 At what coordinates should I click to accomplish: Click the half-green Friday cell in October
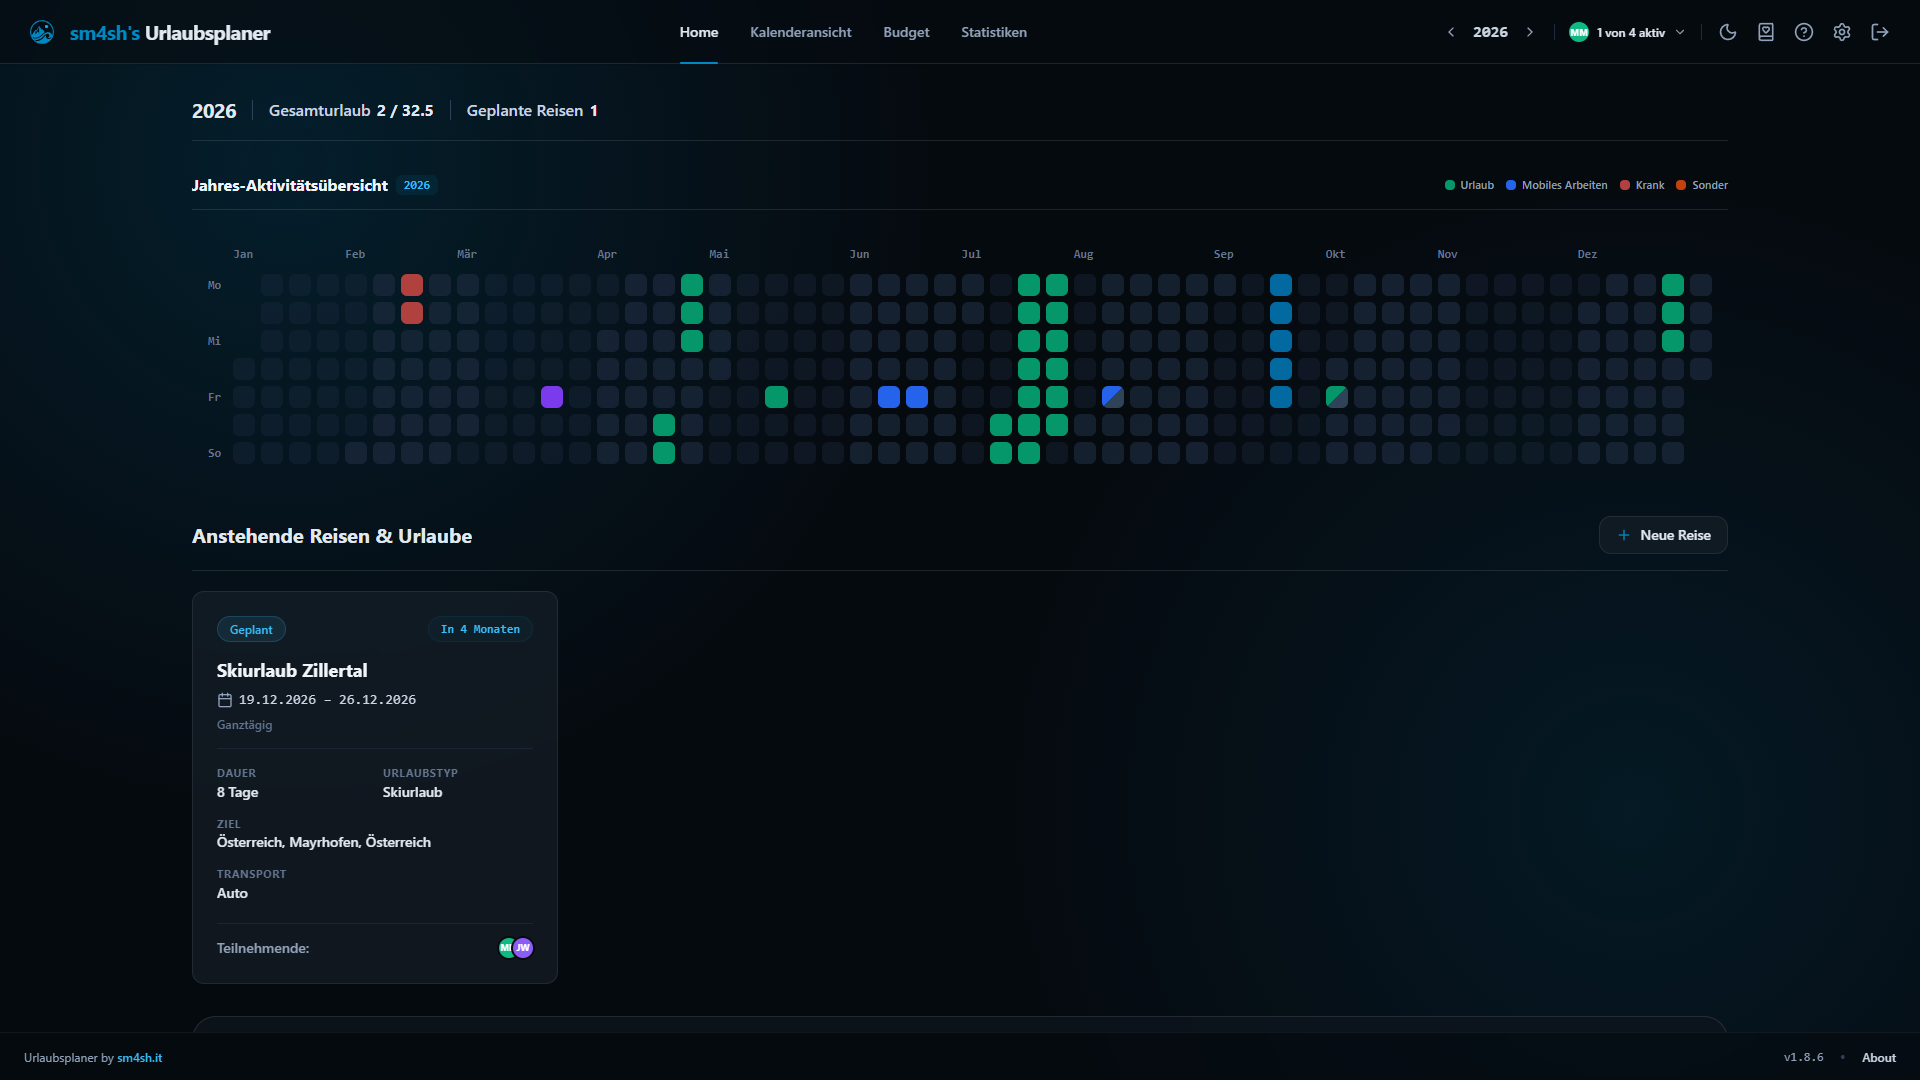tap(1336, 397)
